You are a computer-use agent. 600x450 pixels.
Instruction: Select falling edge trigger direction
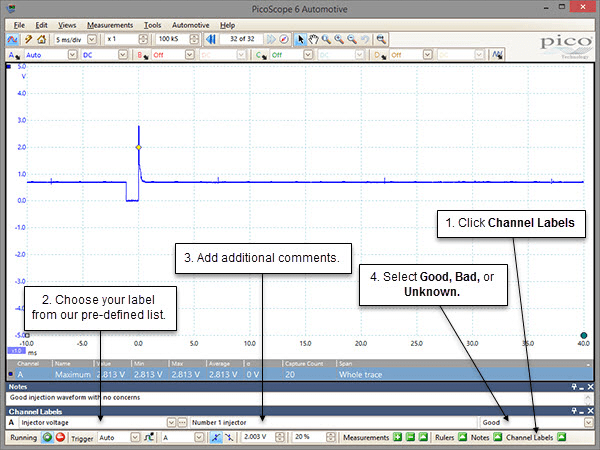click(229, 437)
